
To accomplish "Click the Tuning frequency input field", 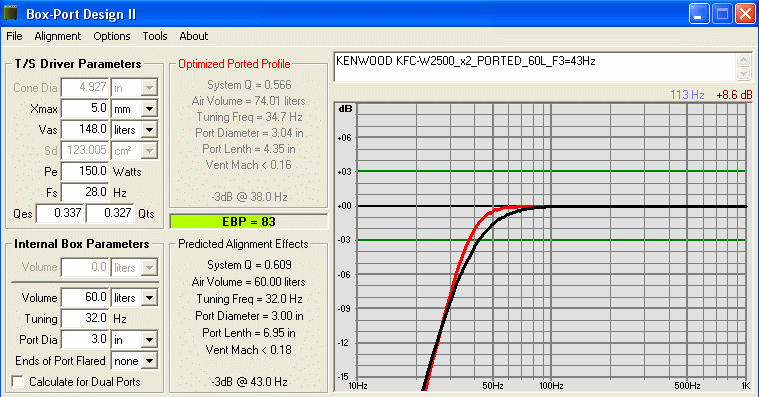I will 85,318.
